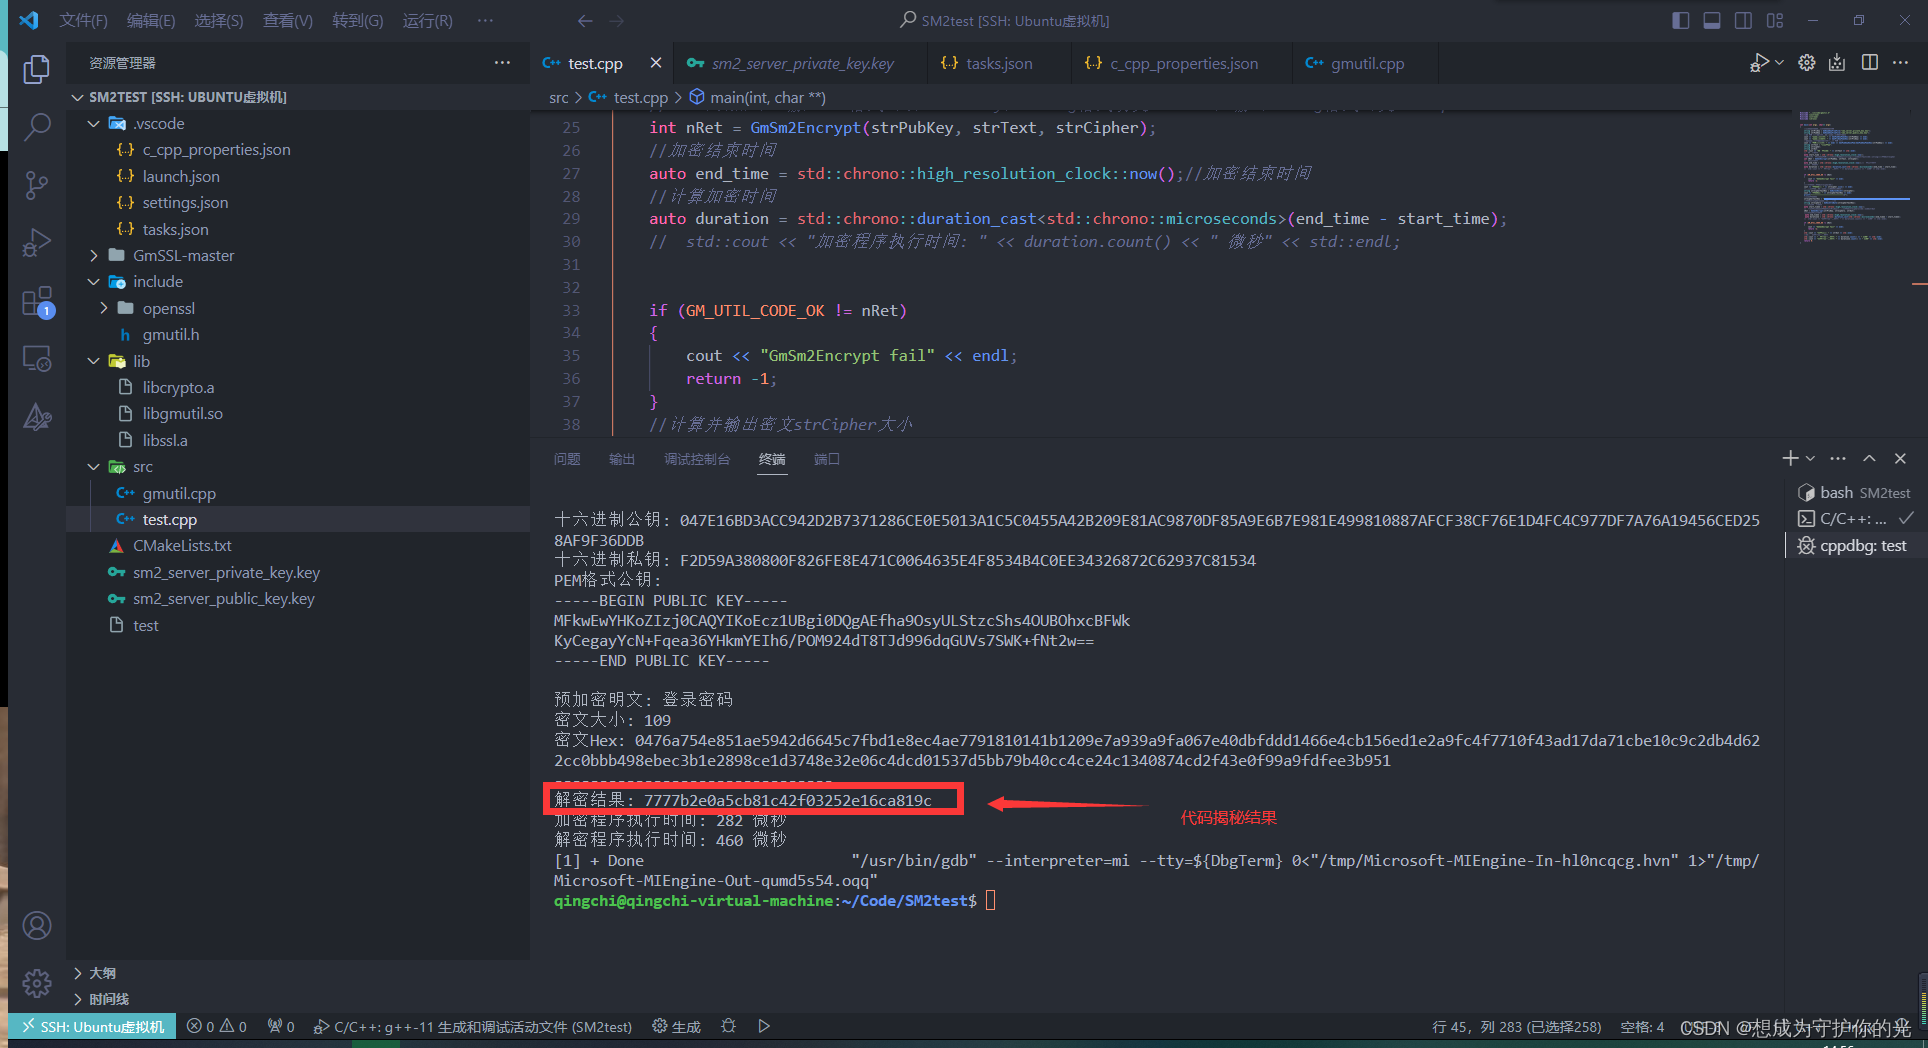Collapse the SM2TEST root folder
This screenshot has width=1928, height=1048.
pyautogui.click(x=79, y=97)
